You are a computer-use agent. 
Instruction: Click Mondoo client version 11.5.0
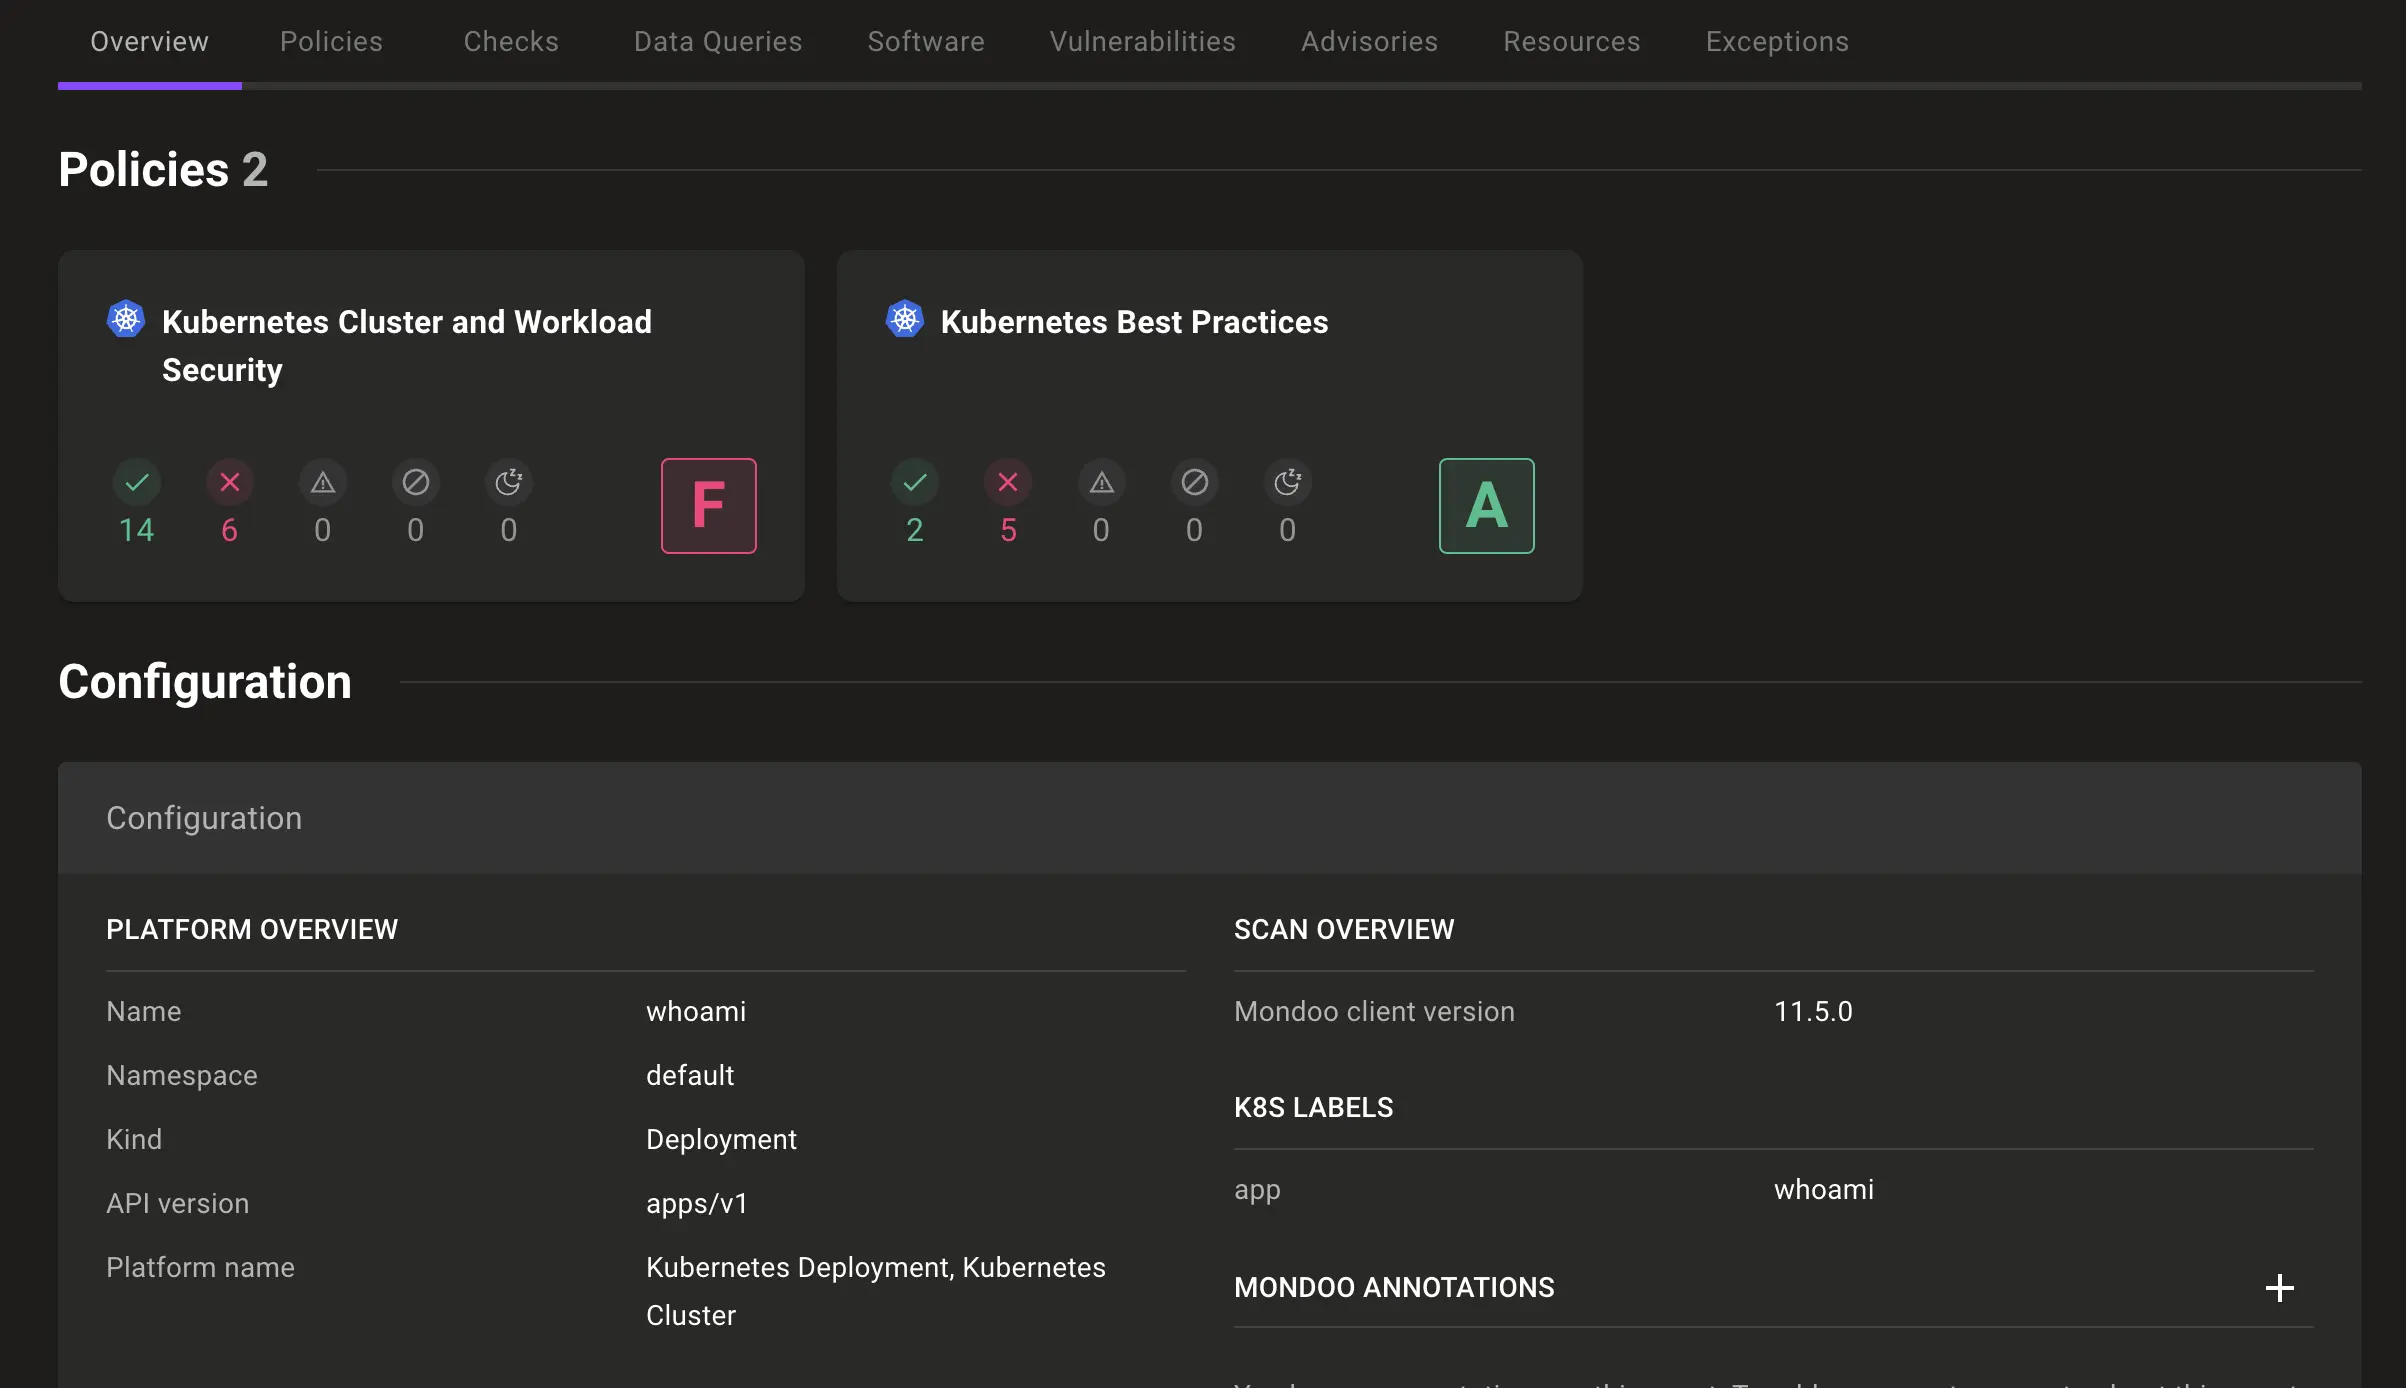[x=1813, y=1011]
